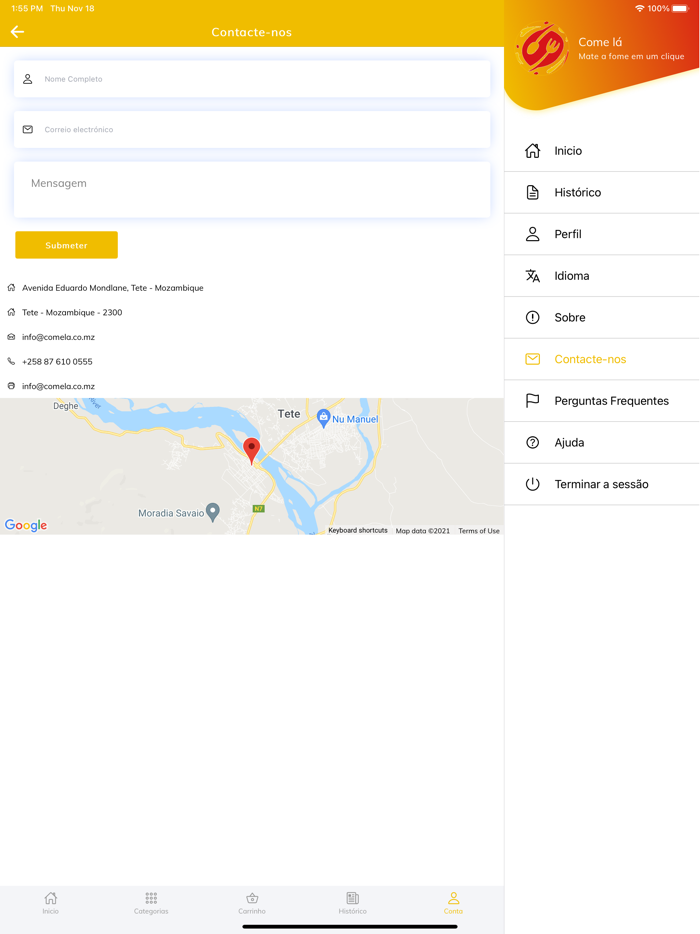Open the Ajuda menu entry
This screenshot has height=934, width=700.
602,443
